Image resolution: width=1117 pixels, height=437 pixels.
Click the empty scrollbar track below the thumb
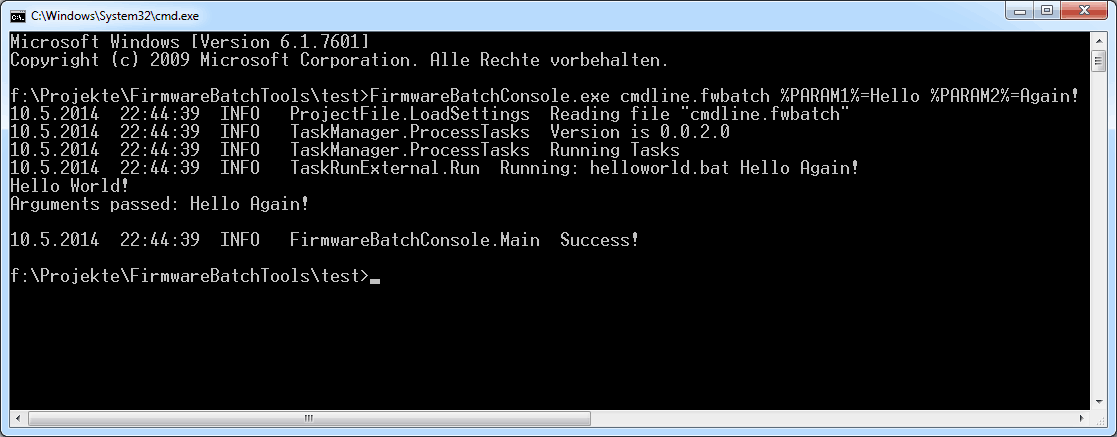1099,250
